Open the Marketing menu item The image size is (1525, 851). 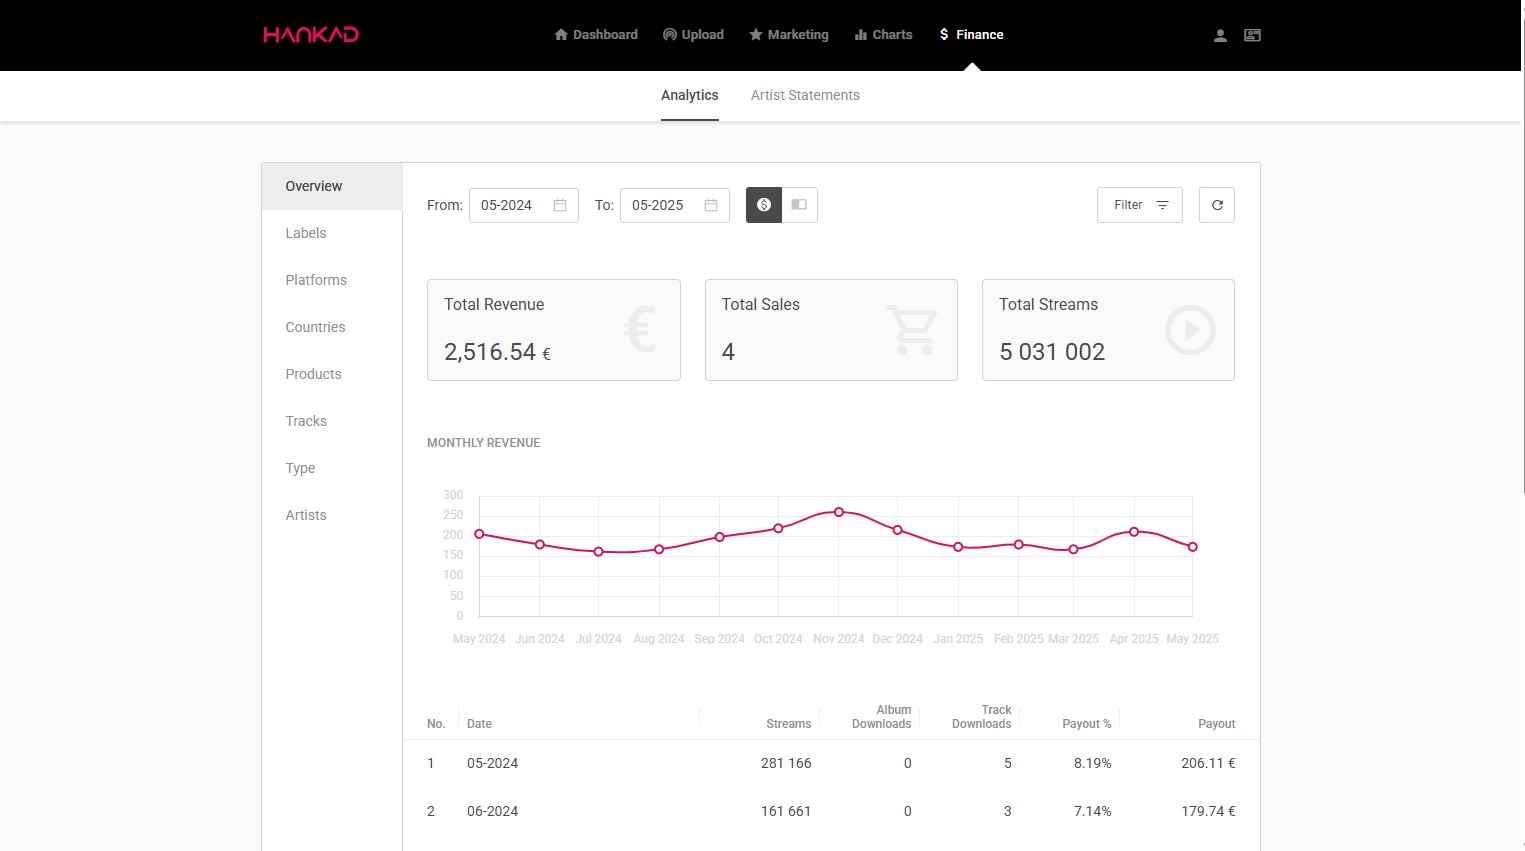click(789, 34)
